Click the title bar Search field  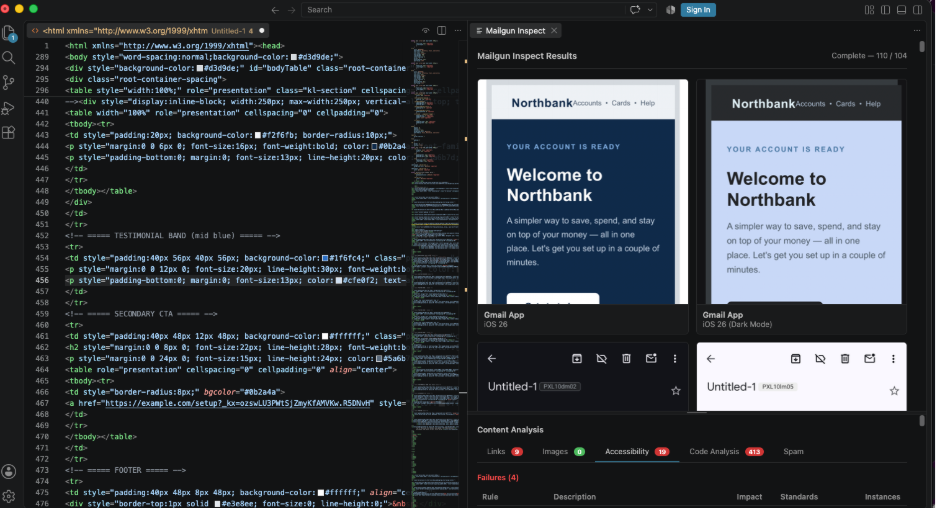pos(463,10)
